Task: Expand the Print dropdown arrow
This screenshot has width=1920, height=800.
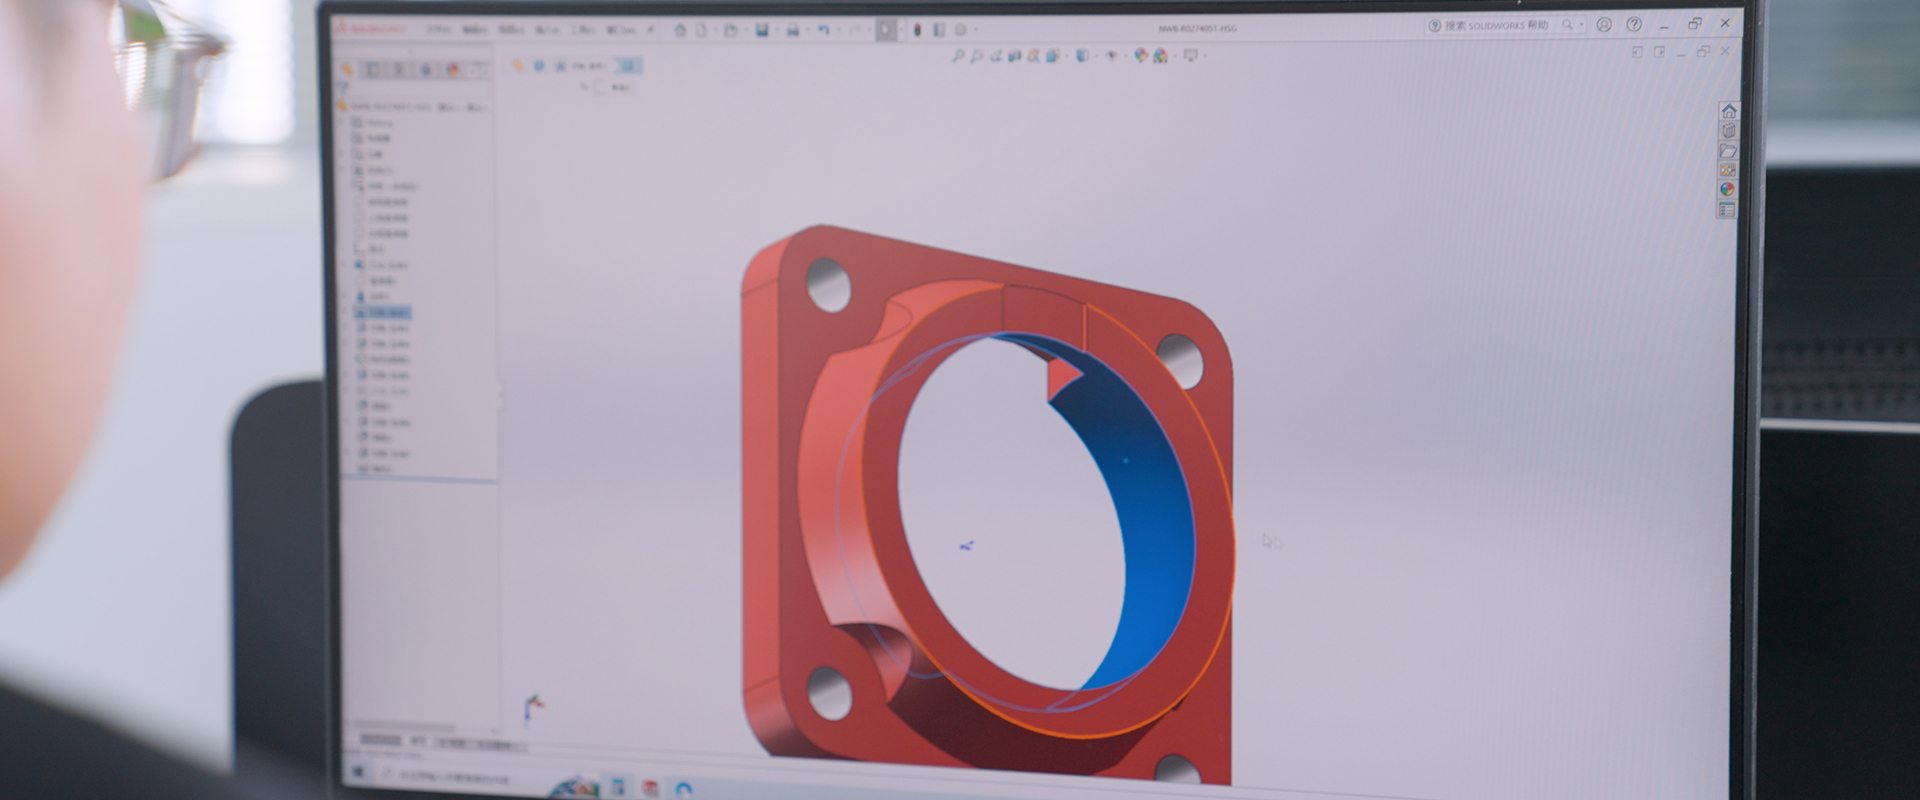Action: [x=808, y=30]
